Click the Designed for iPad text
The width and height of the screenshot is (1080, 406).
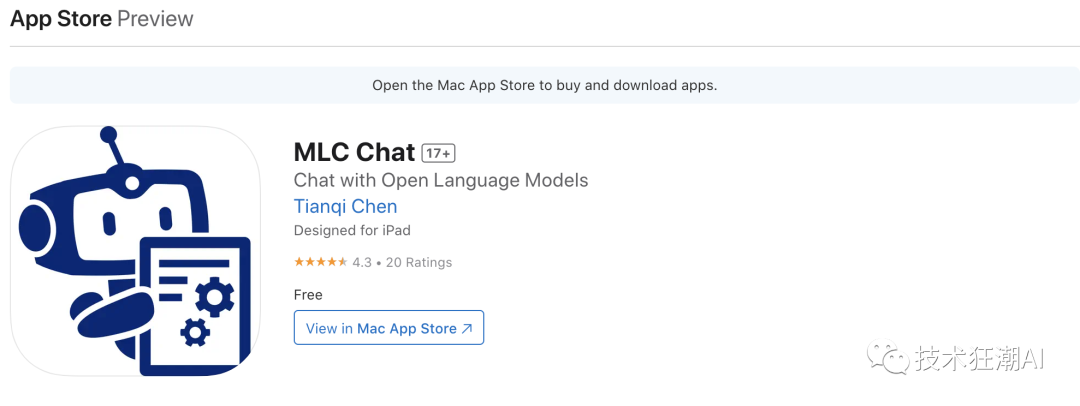(352, 230)
